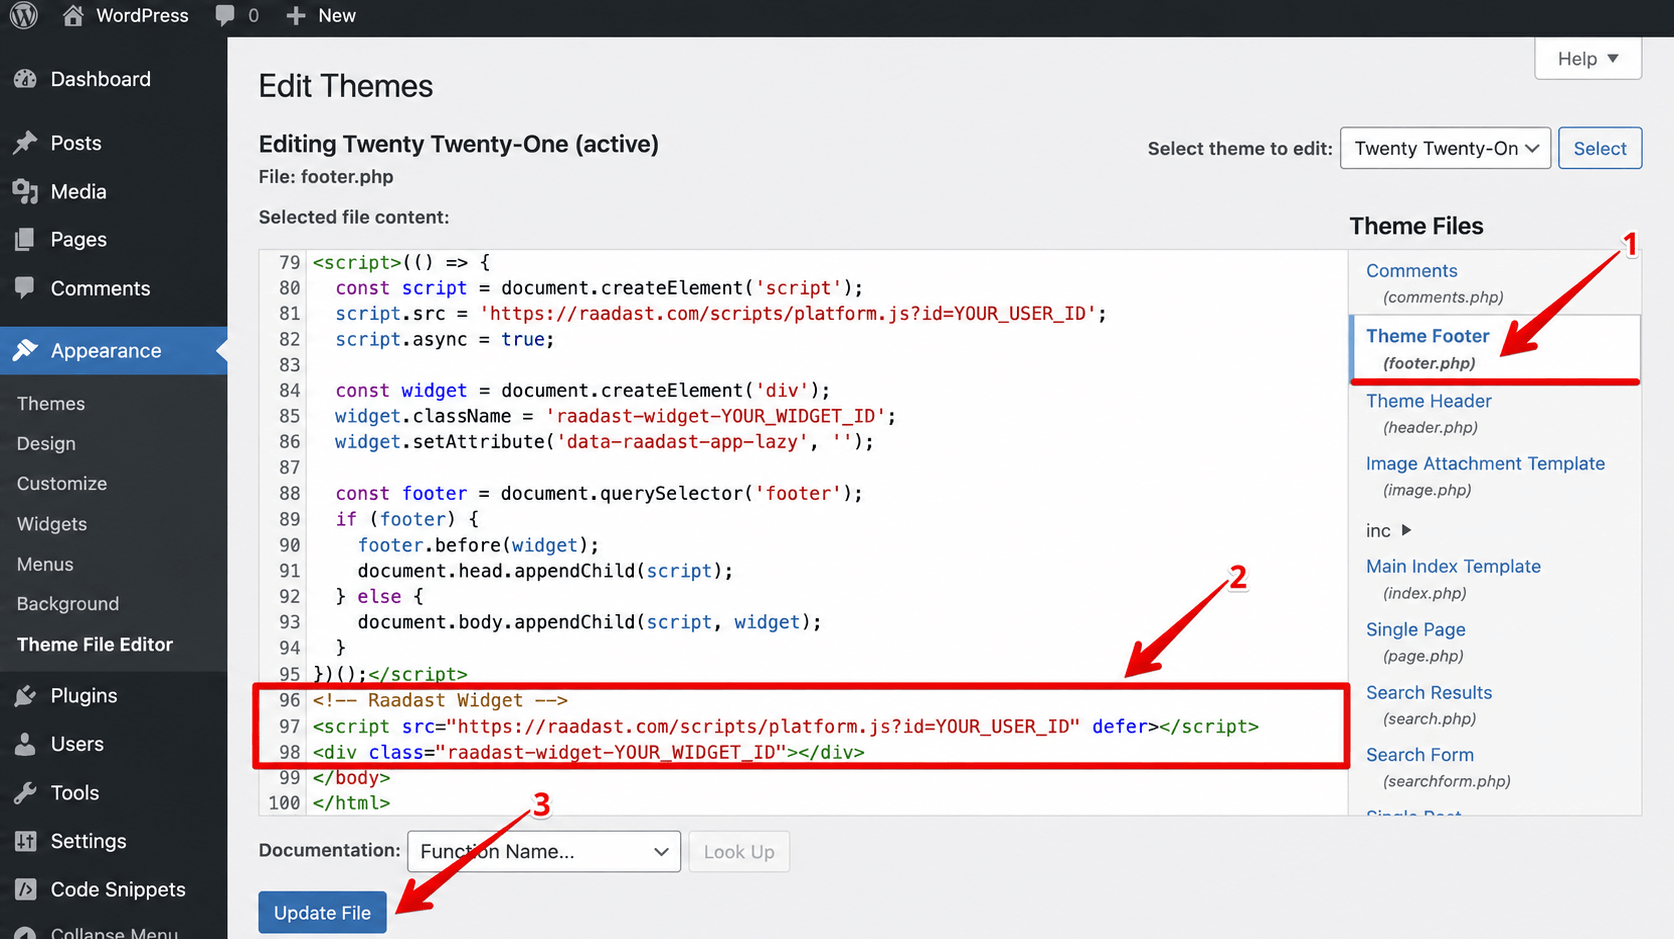Click the Comments icon in sidebar
Image resolution: width=1674 pixels, height=939 pixels.
tap(25, 288)
